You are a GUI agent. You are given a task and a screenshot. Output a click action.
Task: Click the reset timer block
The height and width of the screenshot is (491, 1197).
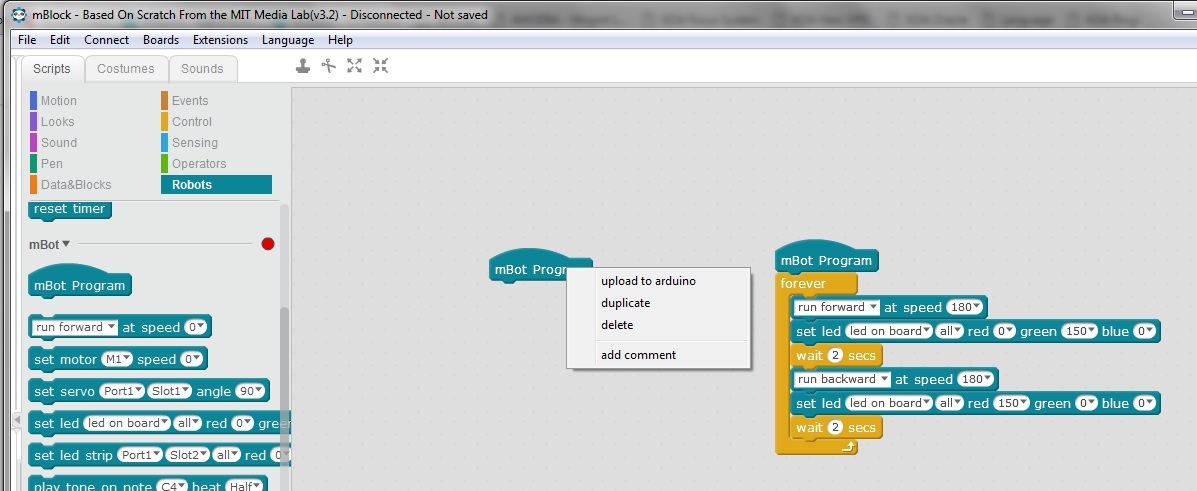pos(69,209)
